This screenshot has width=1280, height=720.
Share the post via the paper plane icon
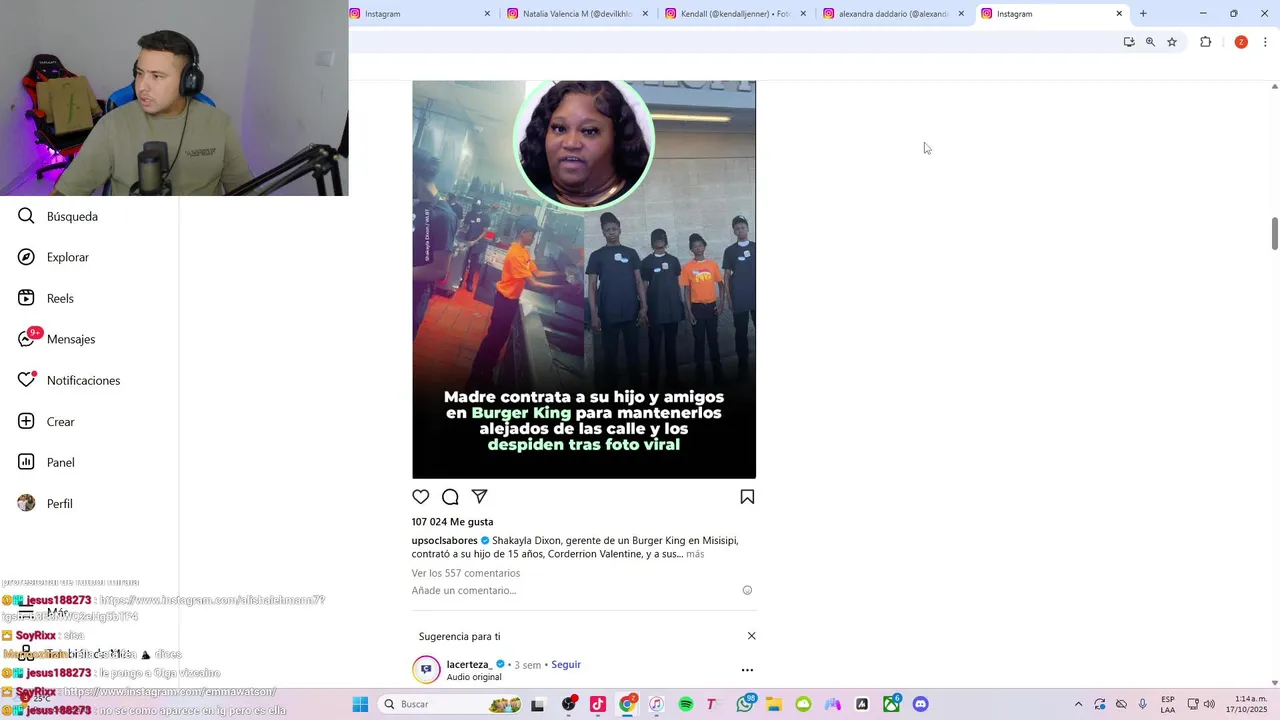pos(480,497)
